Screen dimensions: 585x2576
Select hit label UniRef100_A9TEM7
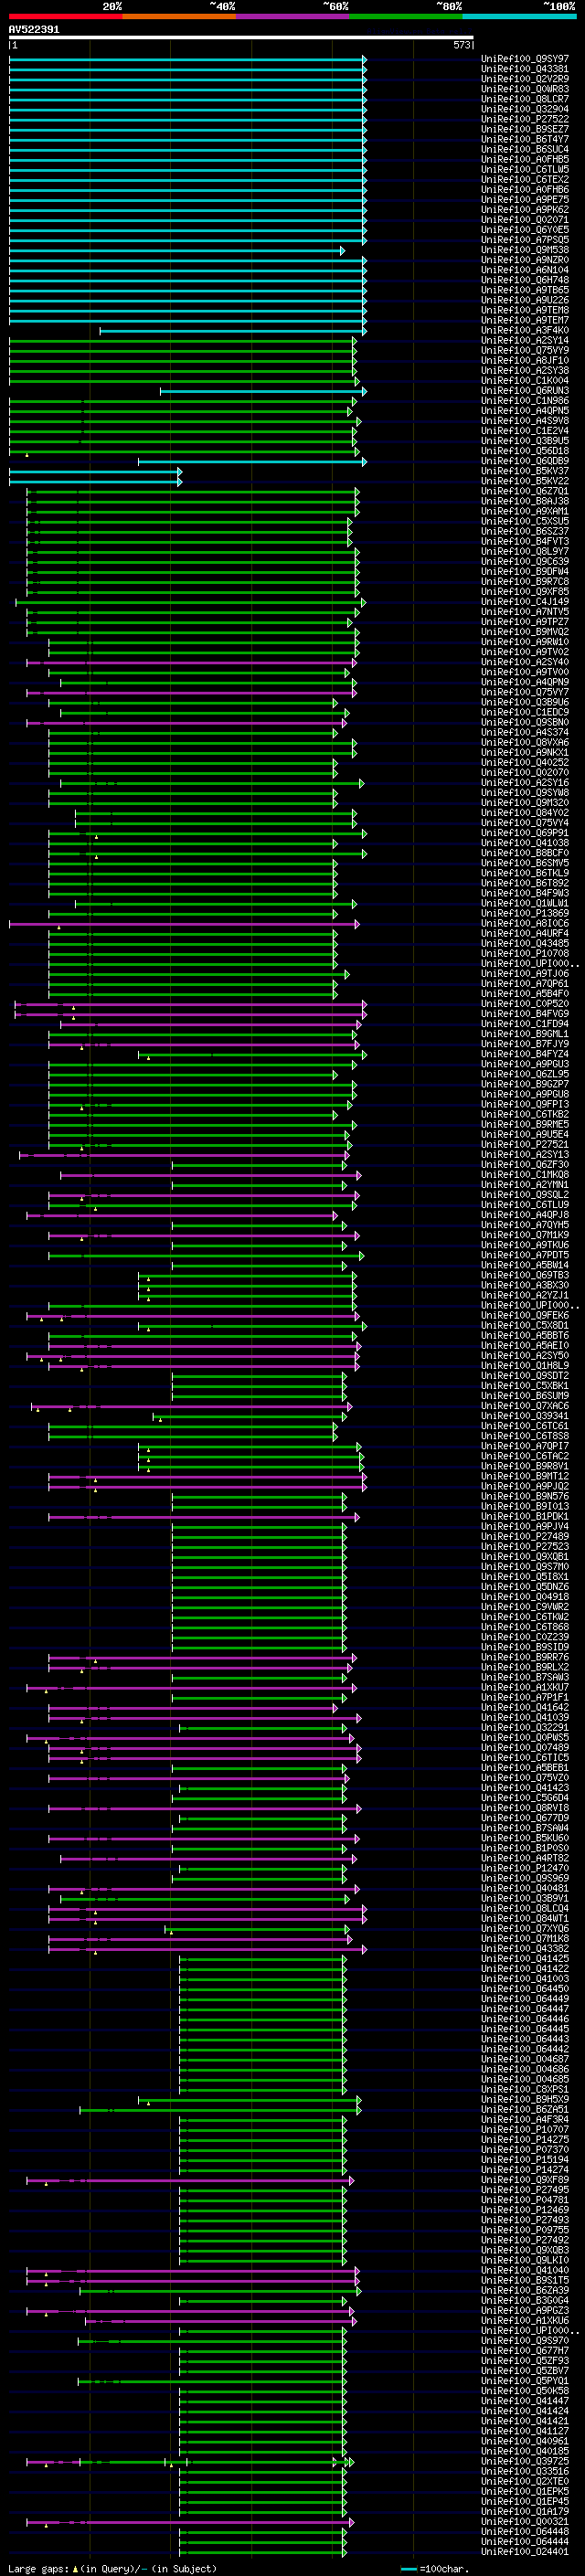(x=525, y=320)
